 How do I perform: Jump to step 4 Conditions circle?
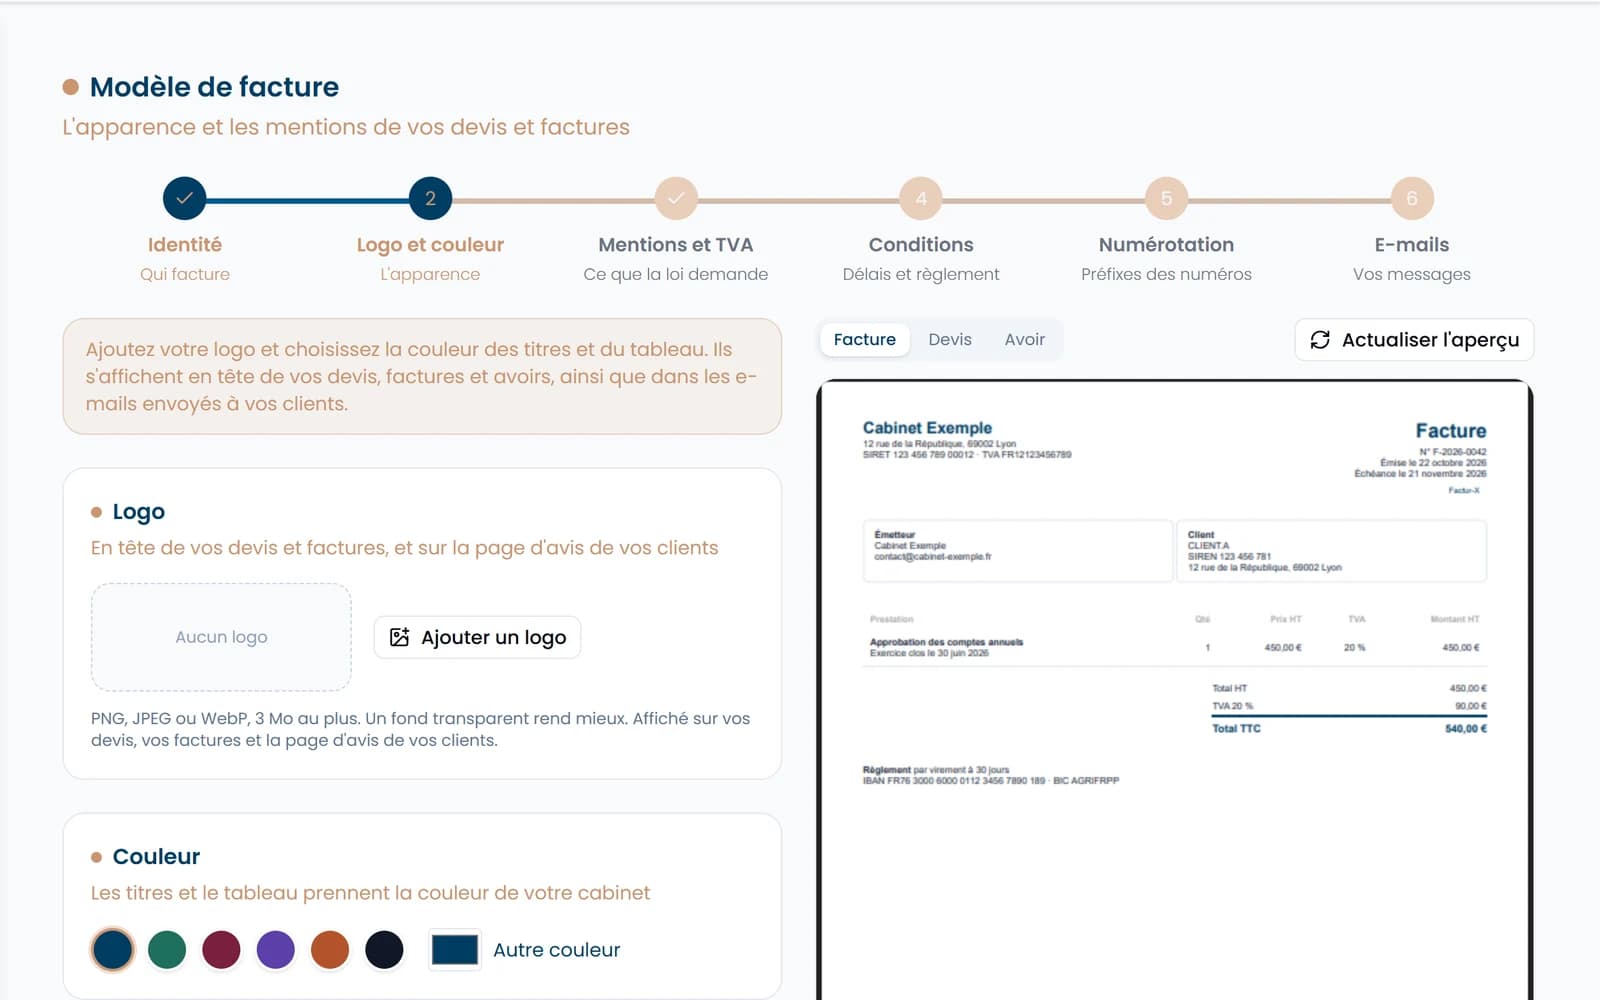(x=921, y=198)
